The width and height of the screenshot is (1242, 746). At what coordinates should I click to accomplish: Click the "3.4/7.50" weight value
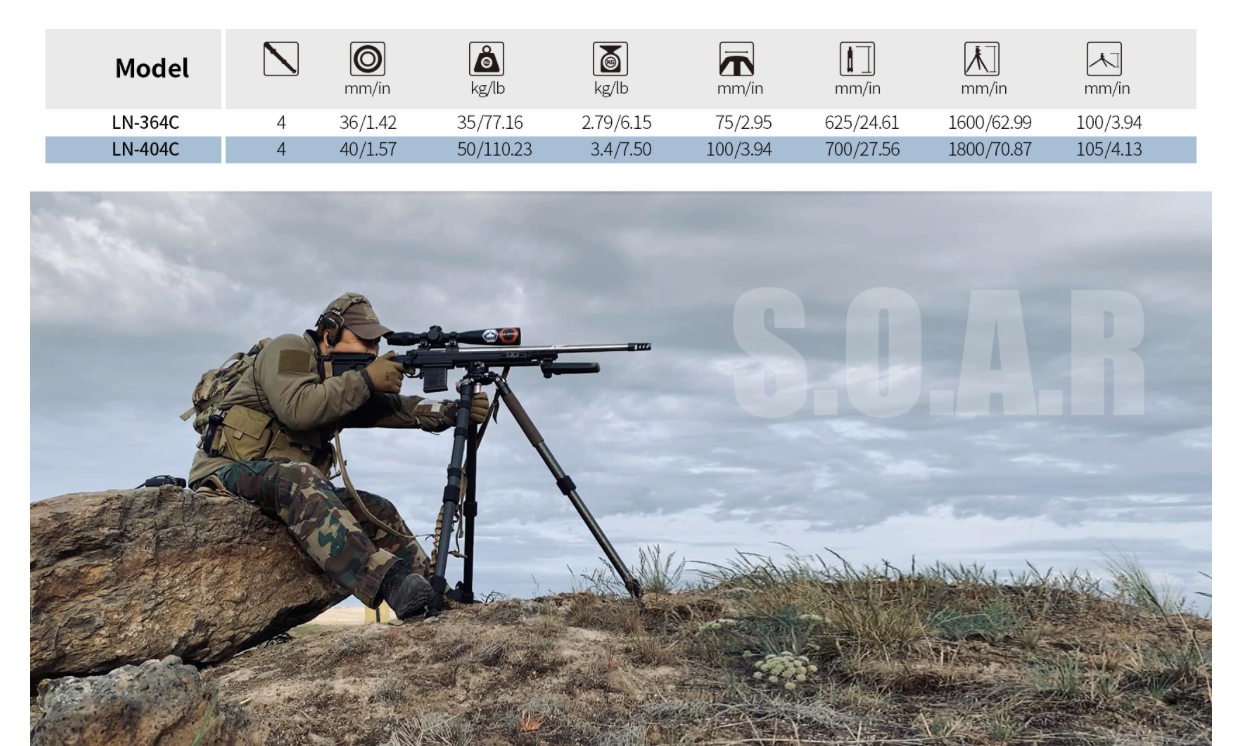coord(621,150)
